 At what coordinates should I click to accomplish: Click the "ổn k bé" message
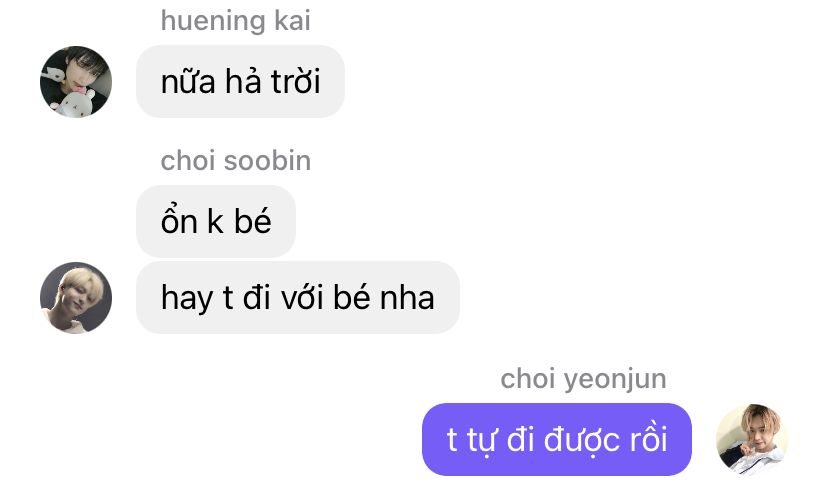(216, 221)
